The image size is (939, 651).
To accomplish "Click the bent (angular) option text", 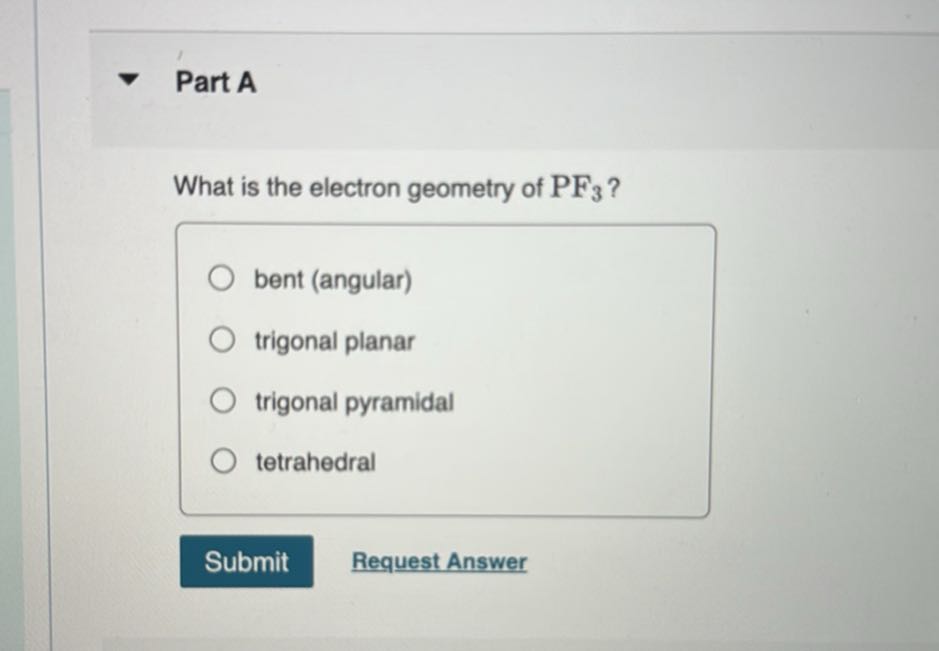I will (332, 279).
